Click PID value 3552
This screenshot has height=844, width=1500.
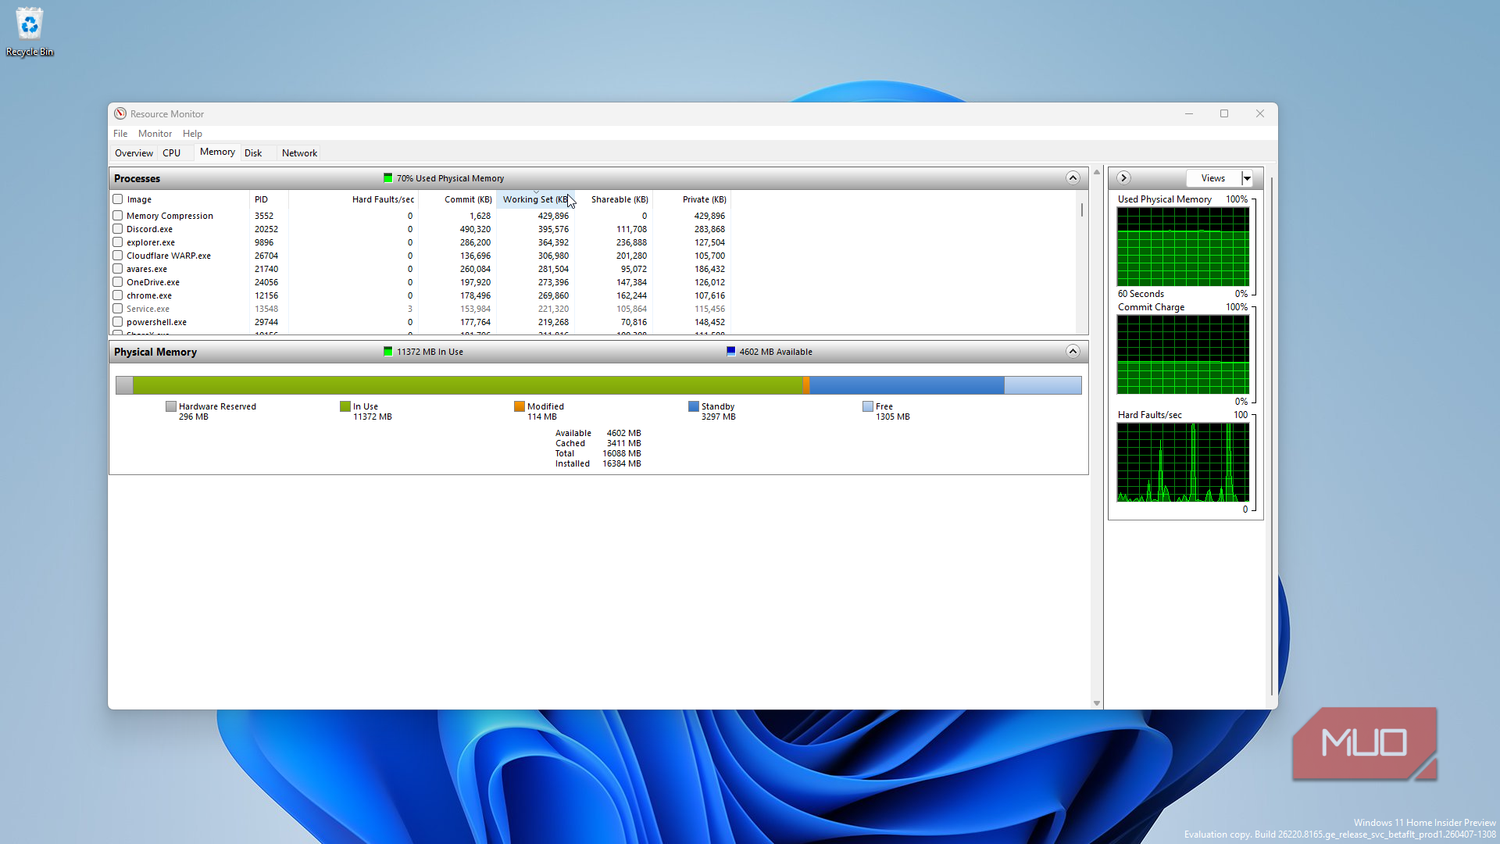click(264, 216)
